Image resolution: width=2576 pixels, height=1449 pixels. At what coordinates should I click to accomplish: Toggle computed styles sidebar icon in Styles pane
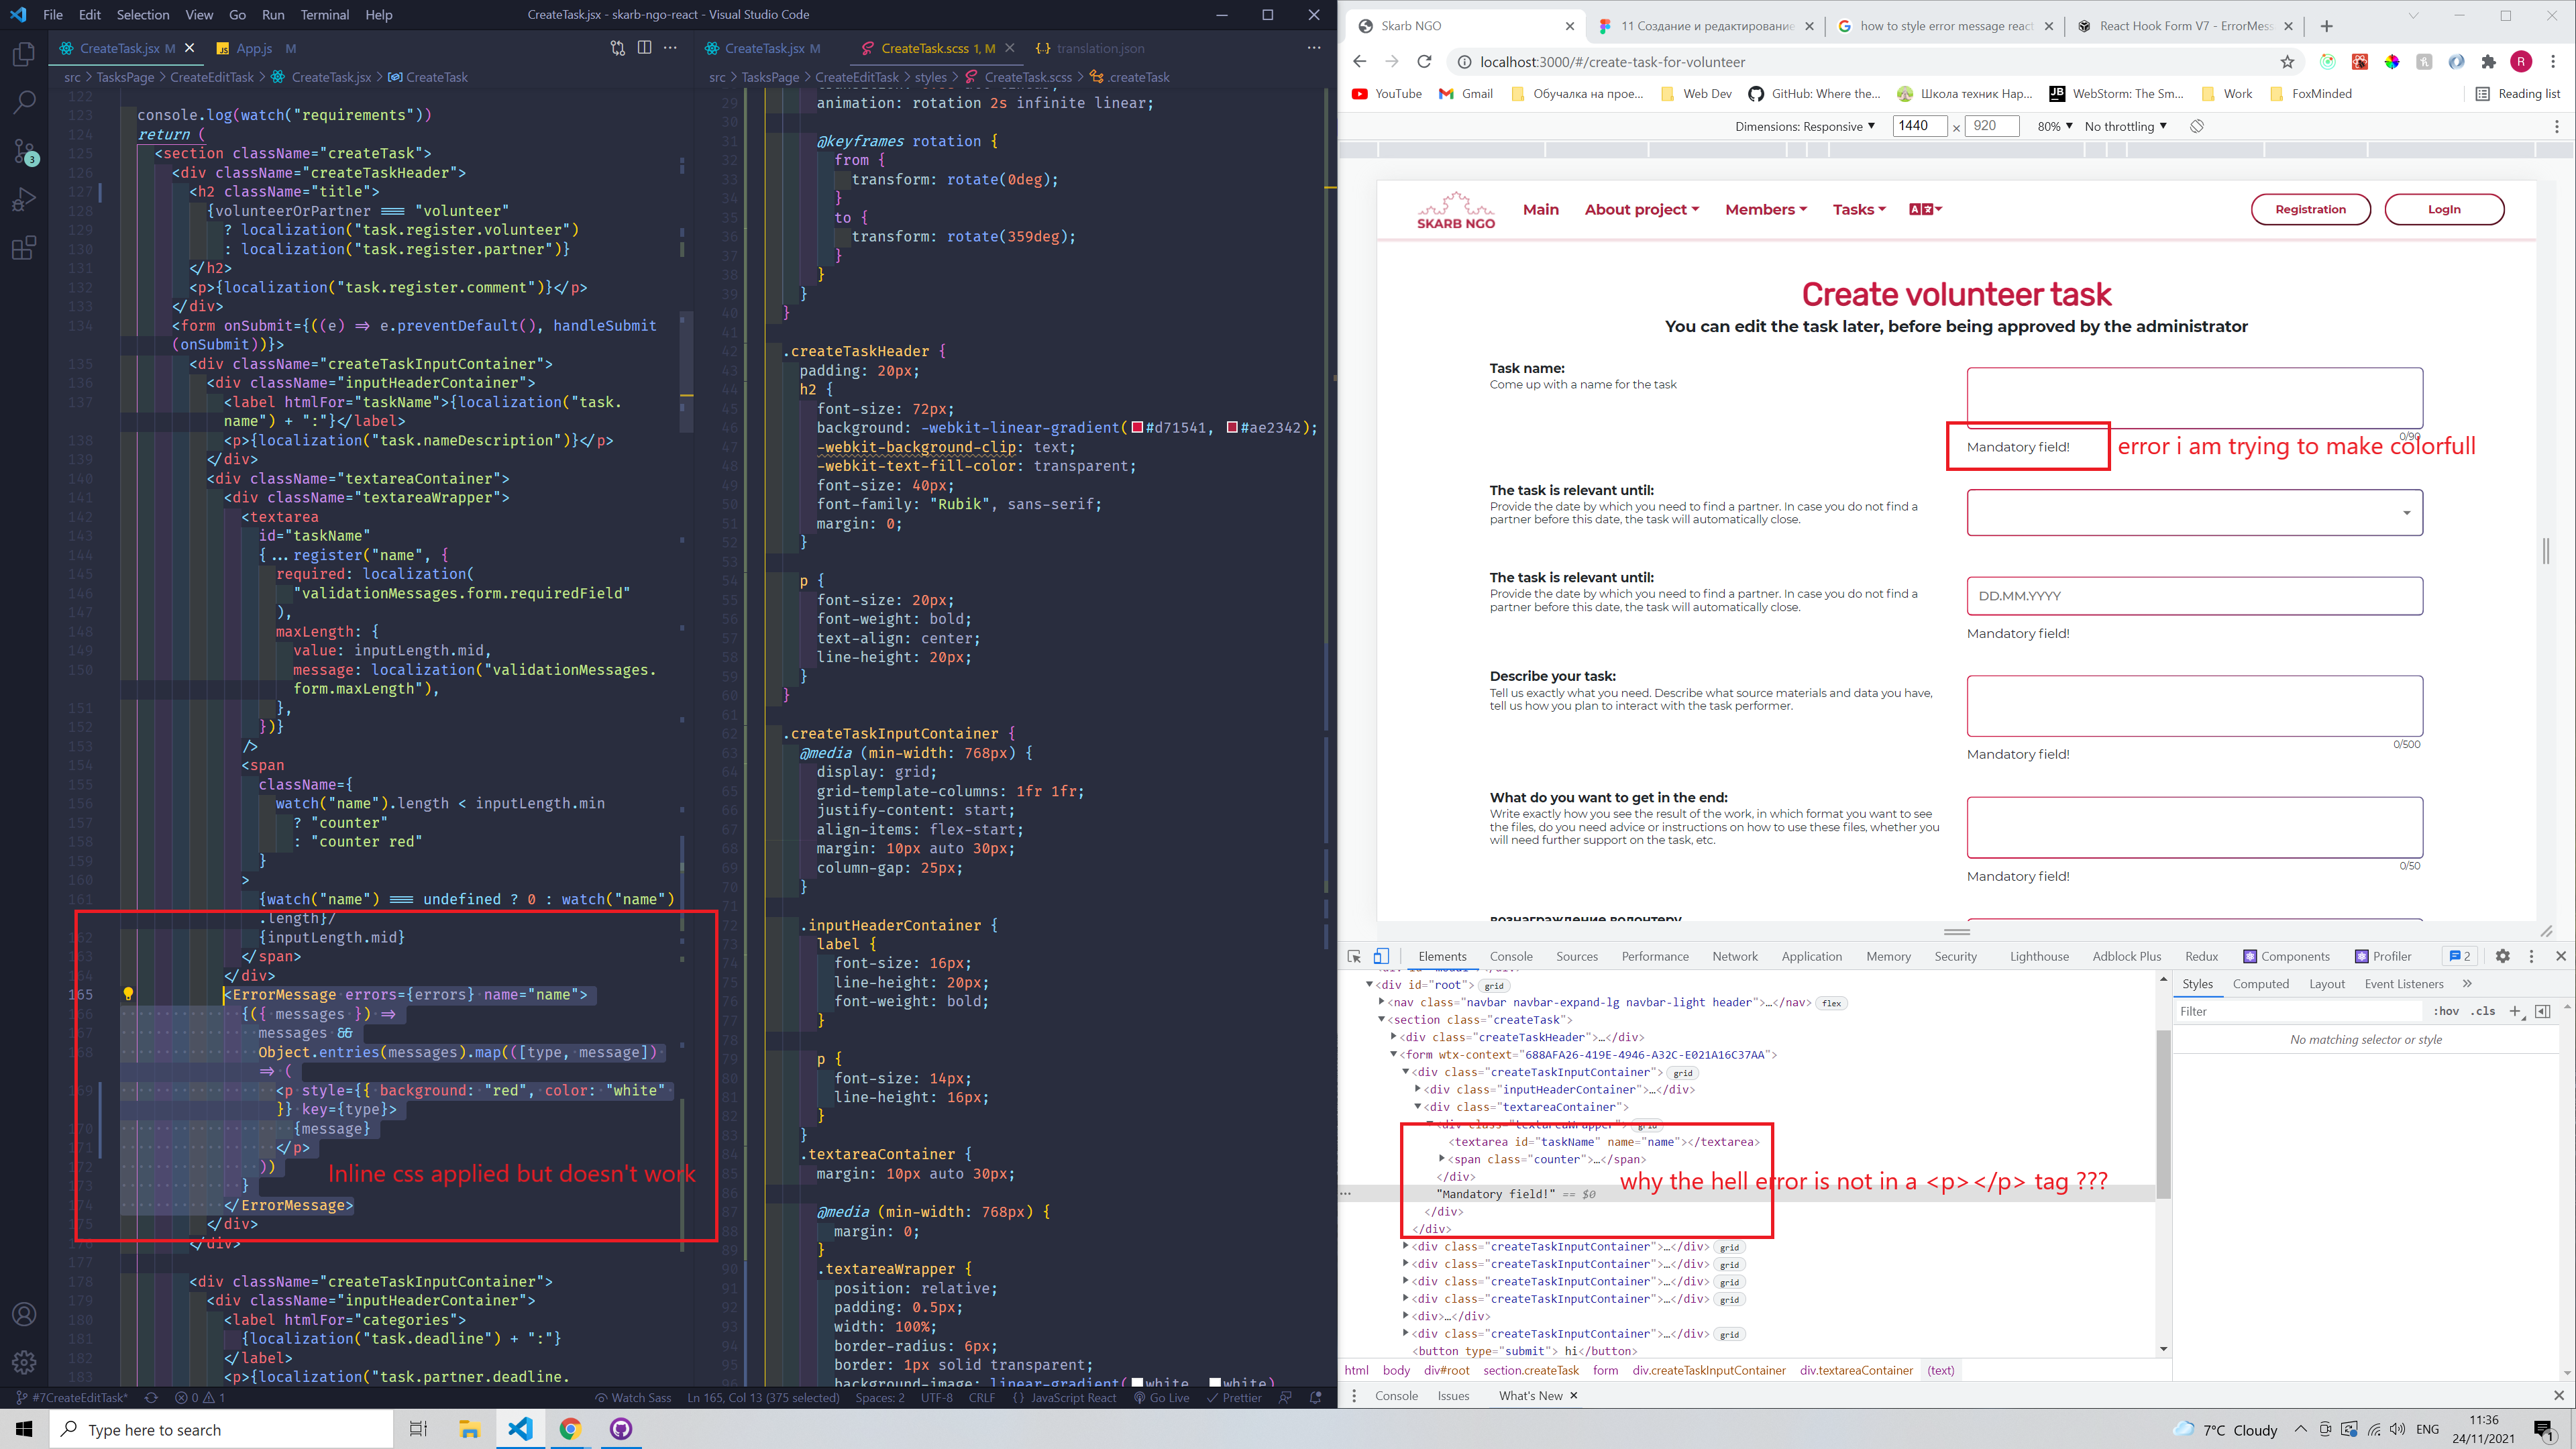[x=2543, y=1011]
